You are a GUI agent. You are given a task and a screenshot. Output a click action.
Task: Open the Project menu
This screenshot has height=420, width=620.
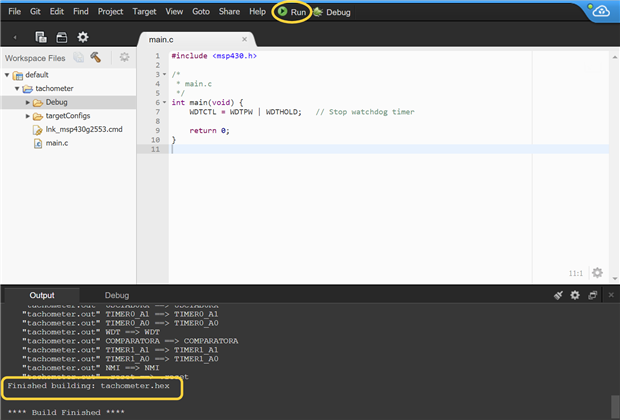pos(110,11)
